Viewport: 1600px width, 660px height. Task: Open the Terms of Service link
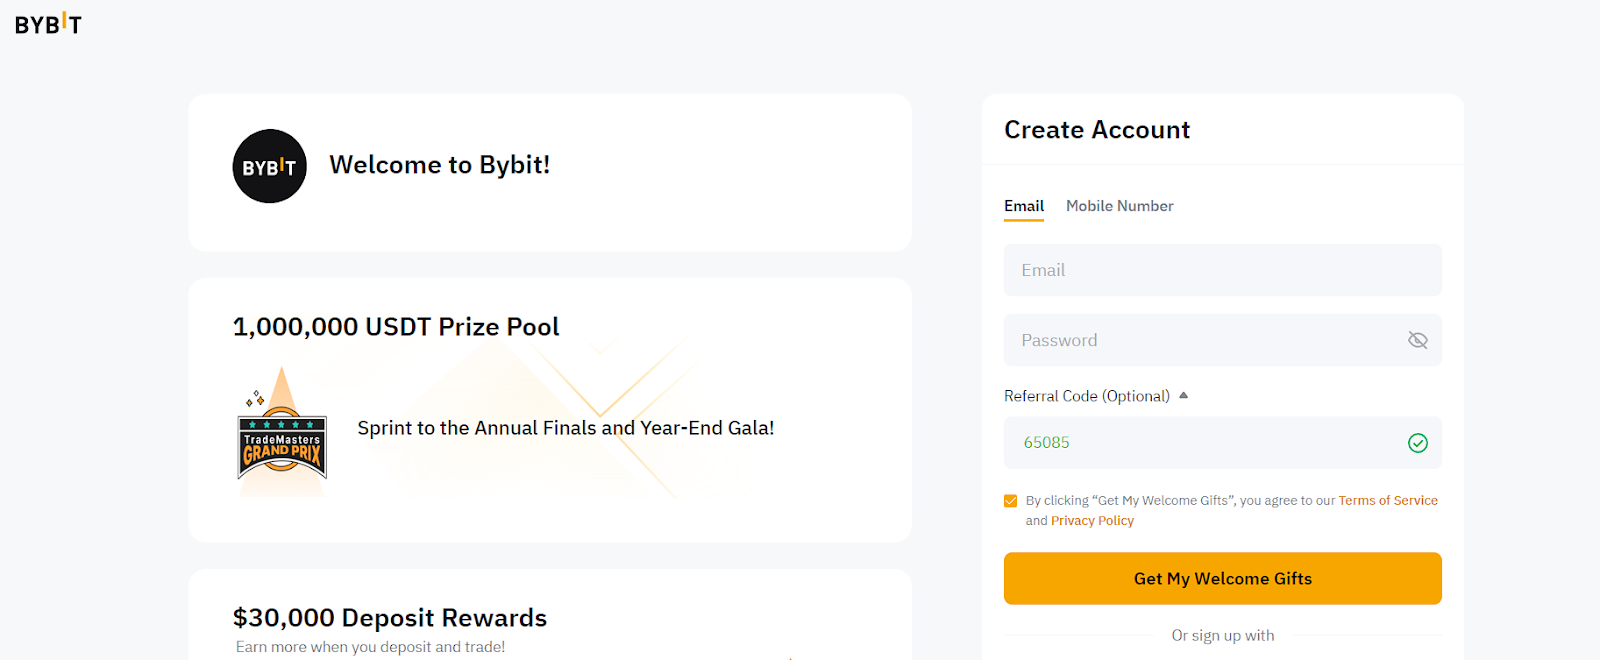(x=1387, y=501)
